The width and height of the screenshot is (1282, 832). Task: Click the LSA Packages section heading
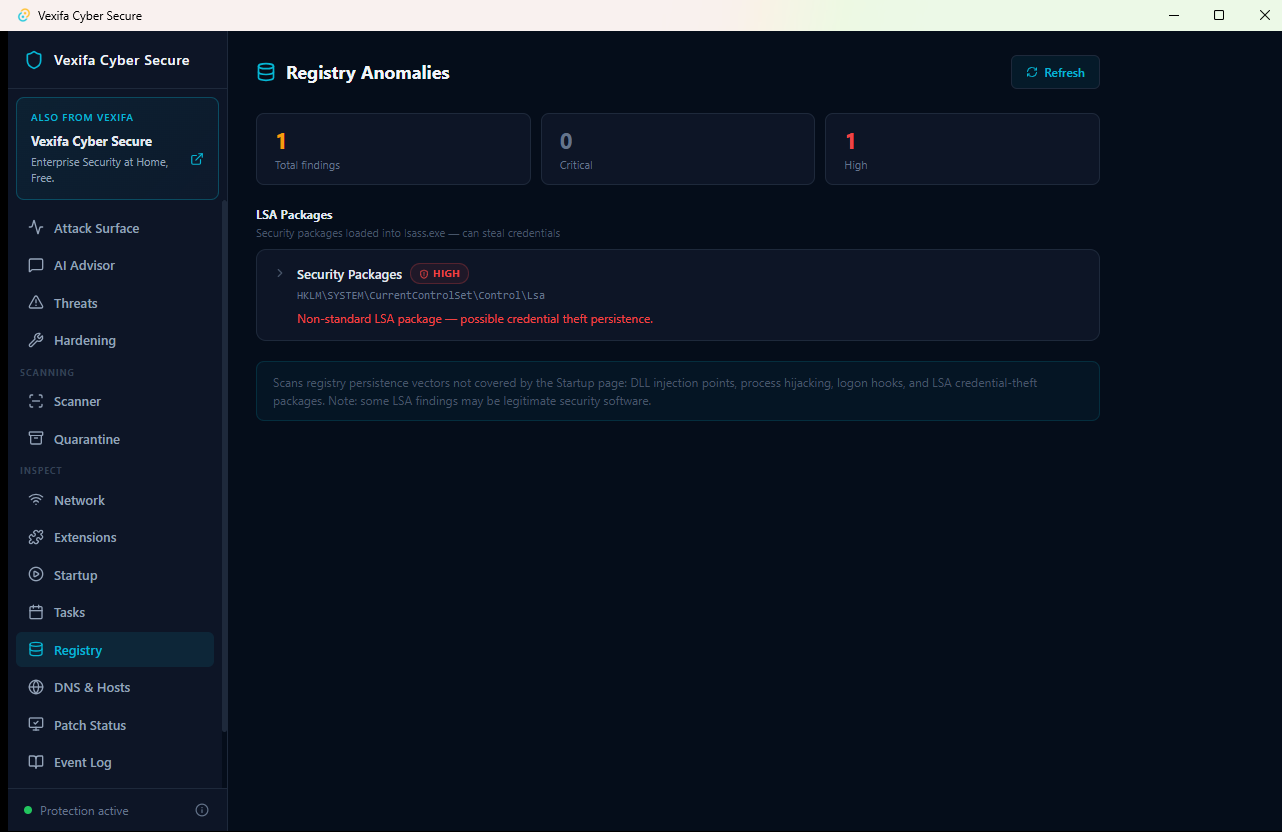click(294, 215)
